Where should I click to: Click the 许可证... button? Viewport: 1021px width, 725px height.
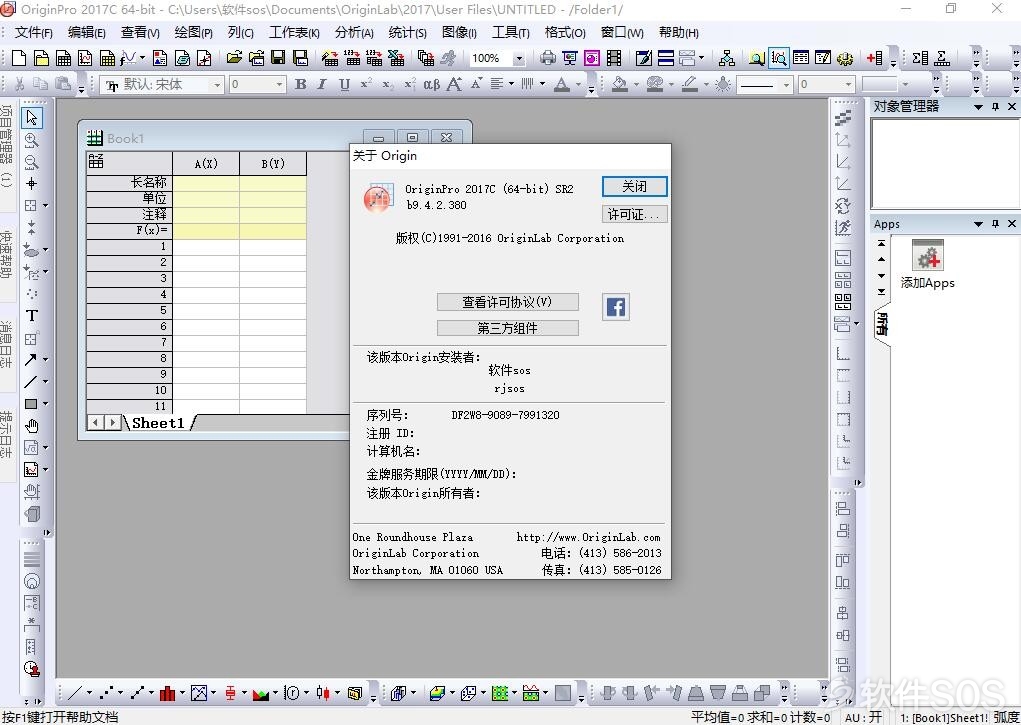(x=634, y=214)
